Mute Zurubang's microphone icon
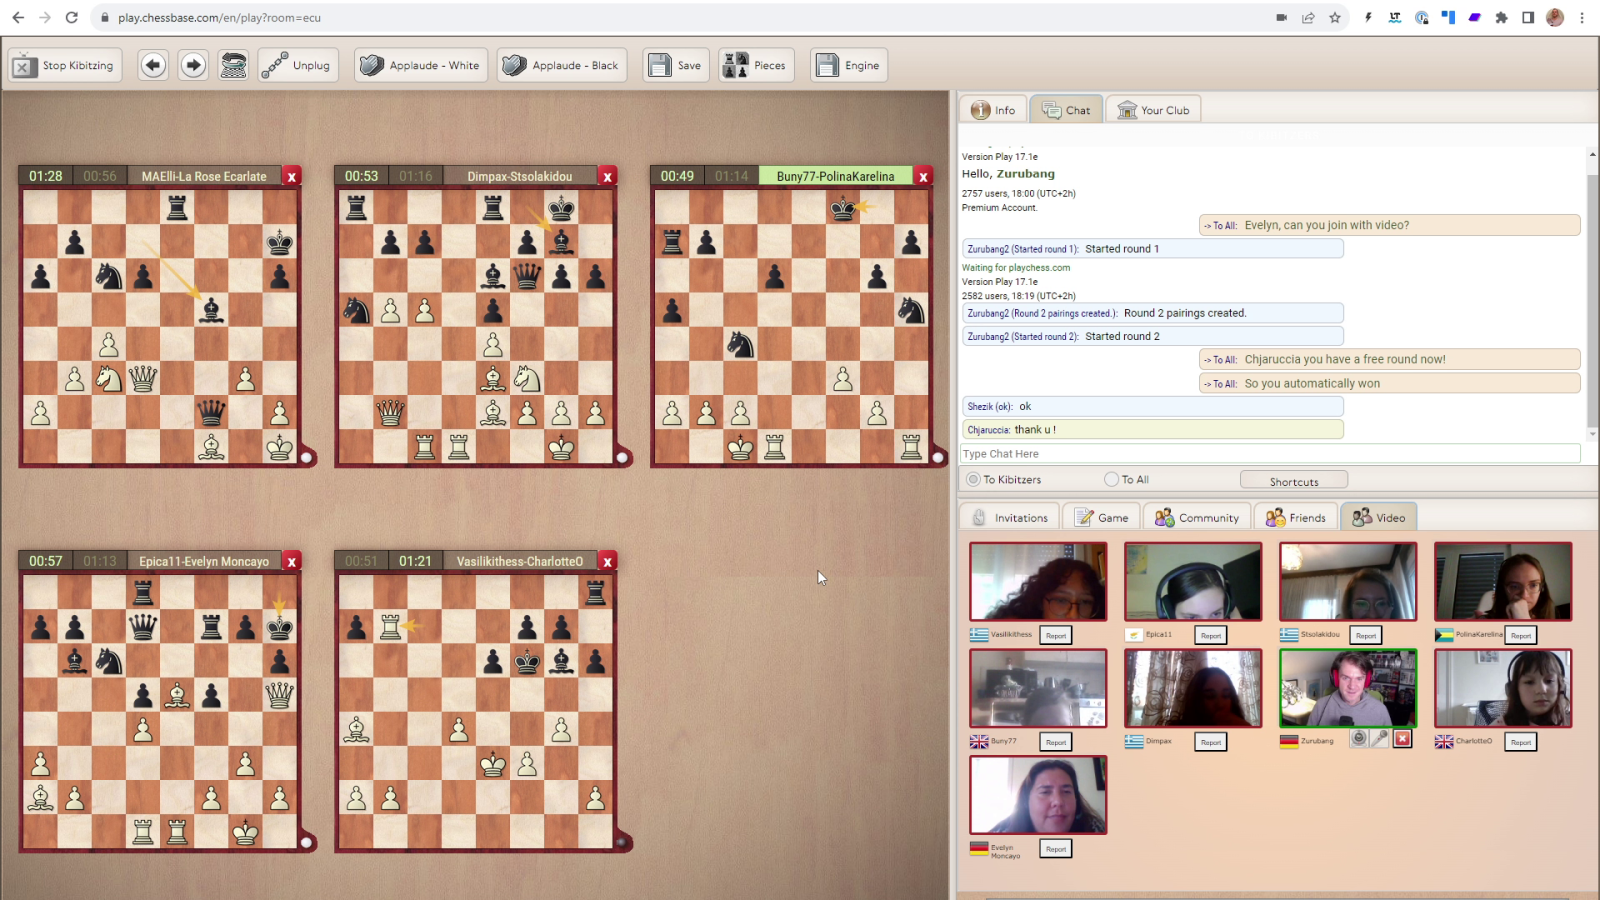 1380,739
